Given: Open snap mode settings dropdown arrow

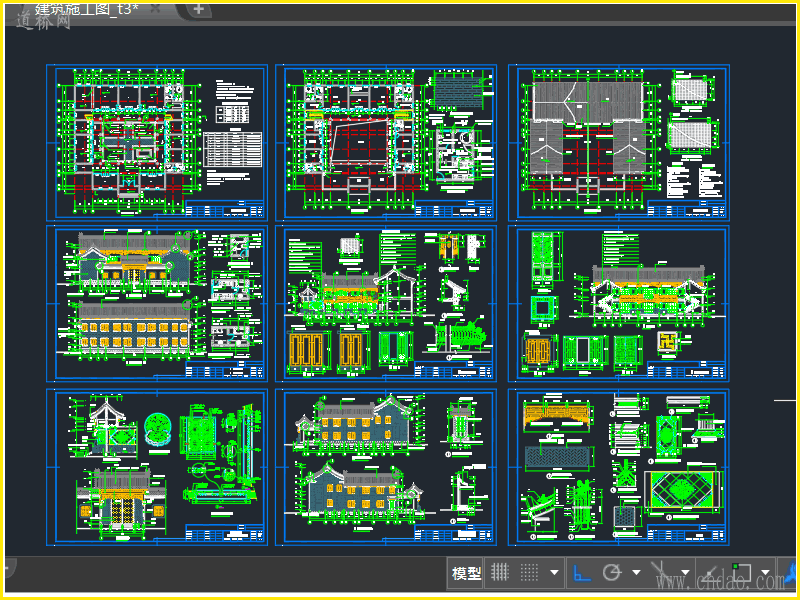Looking at the screenshot, I should 553,574.
